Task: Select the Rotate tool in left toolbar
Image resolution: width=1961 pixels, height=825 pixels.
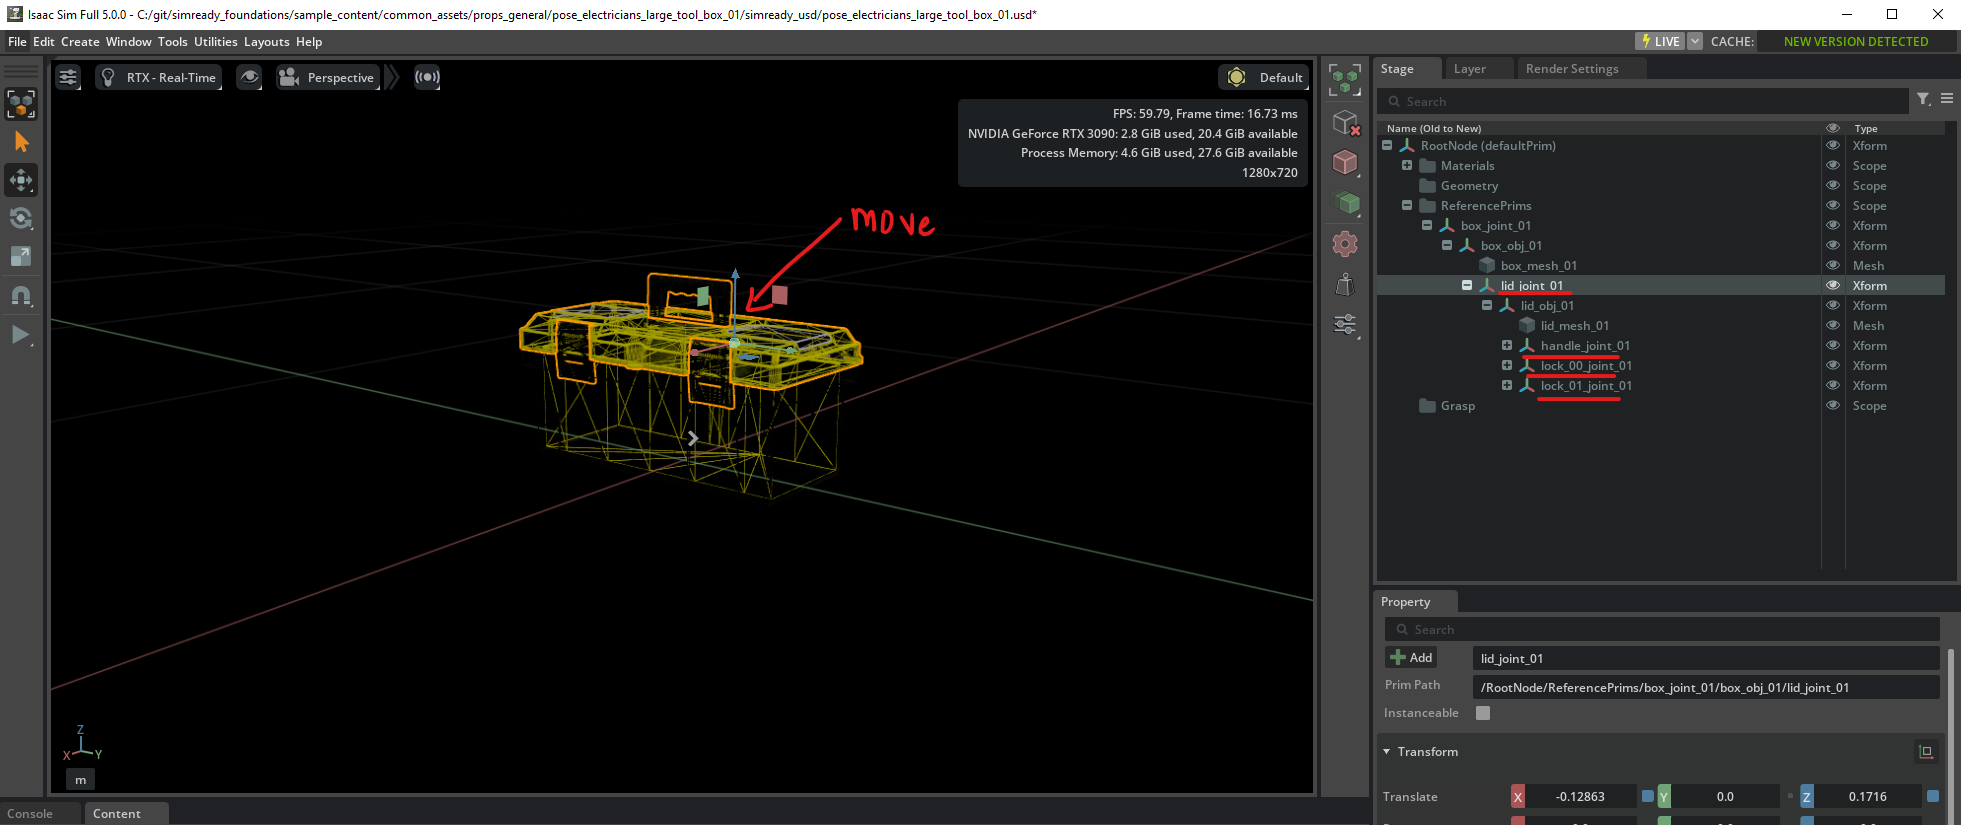Action: pos(21,219)
